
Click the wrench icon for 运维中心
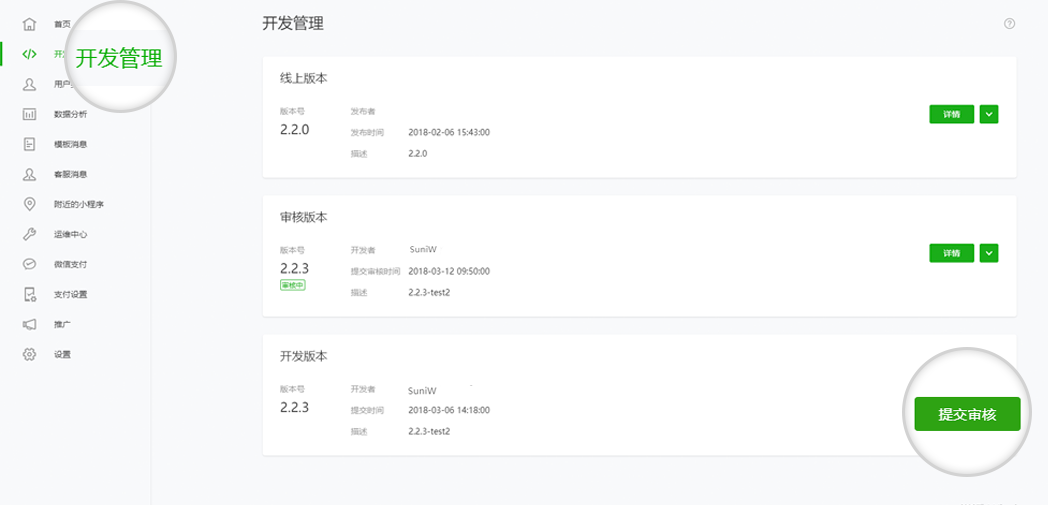point(30,234)
